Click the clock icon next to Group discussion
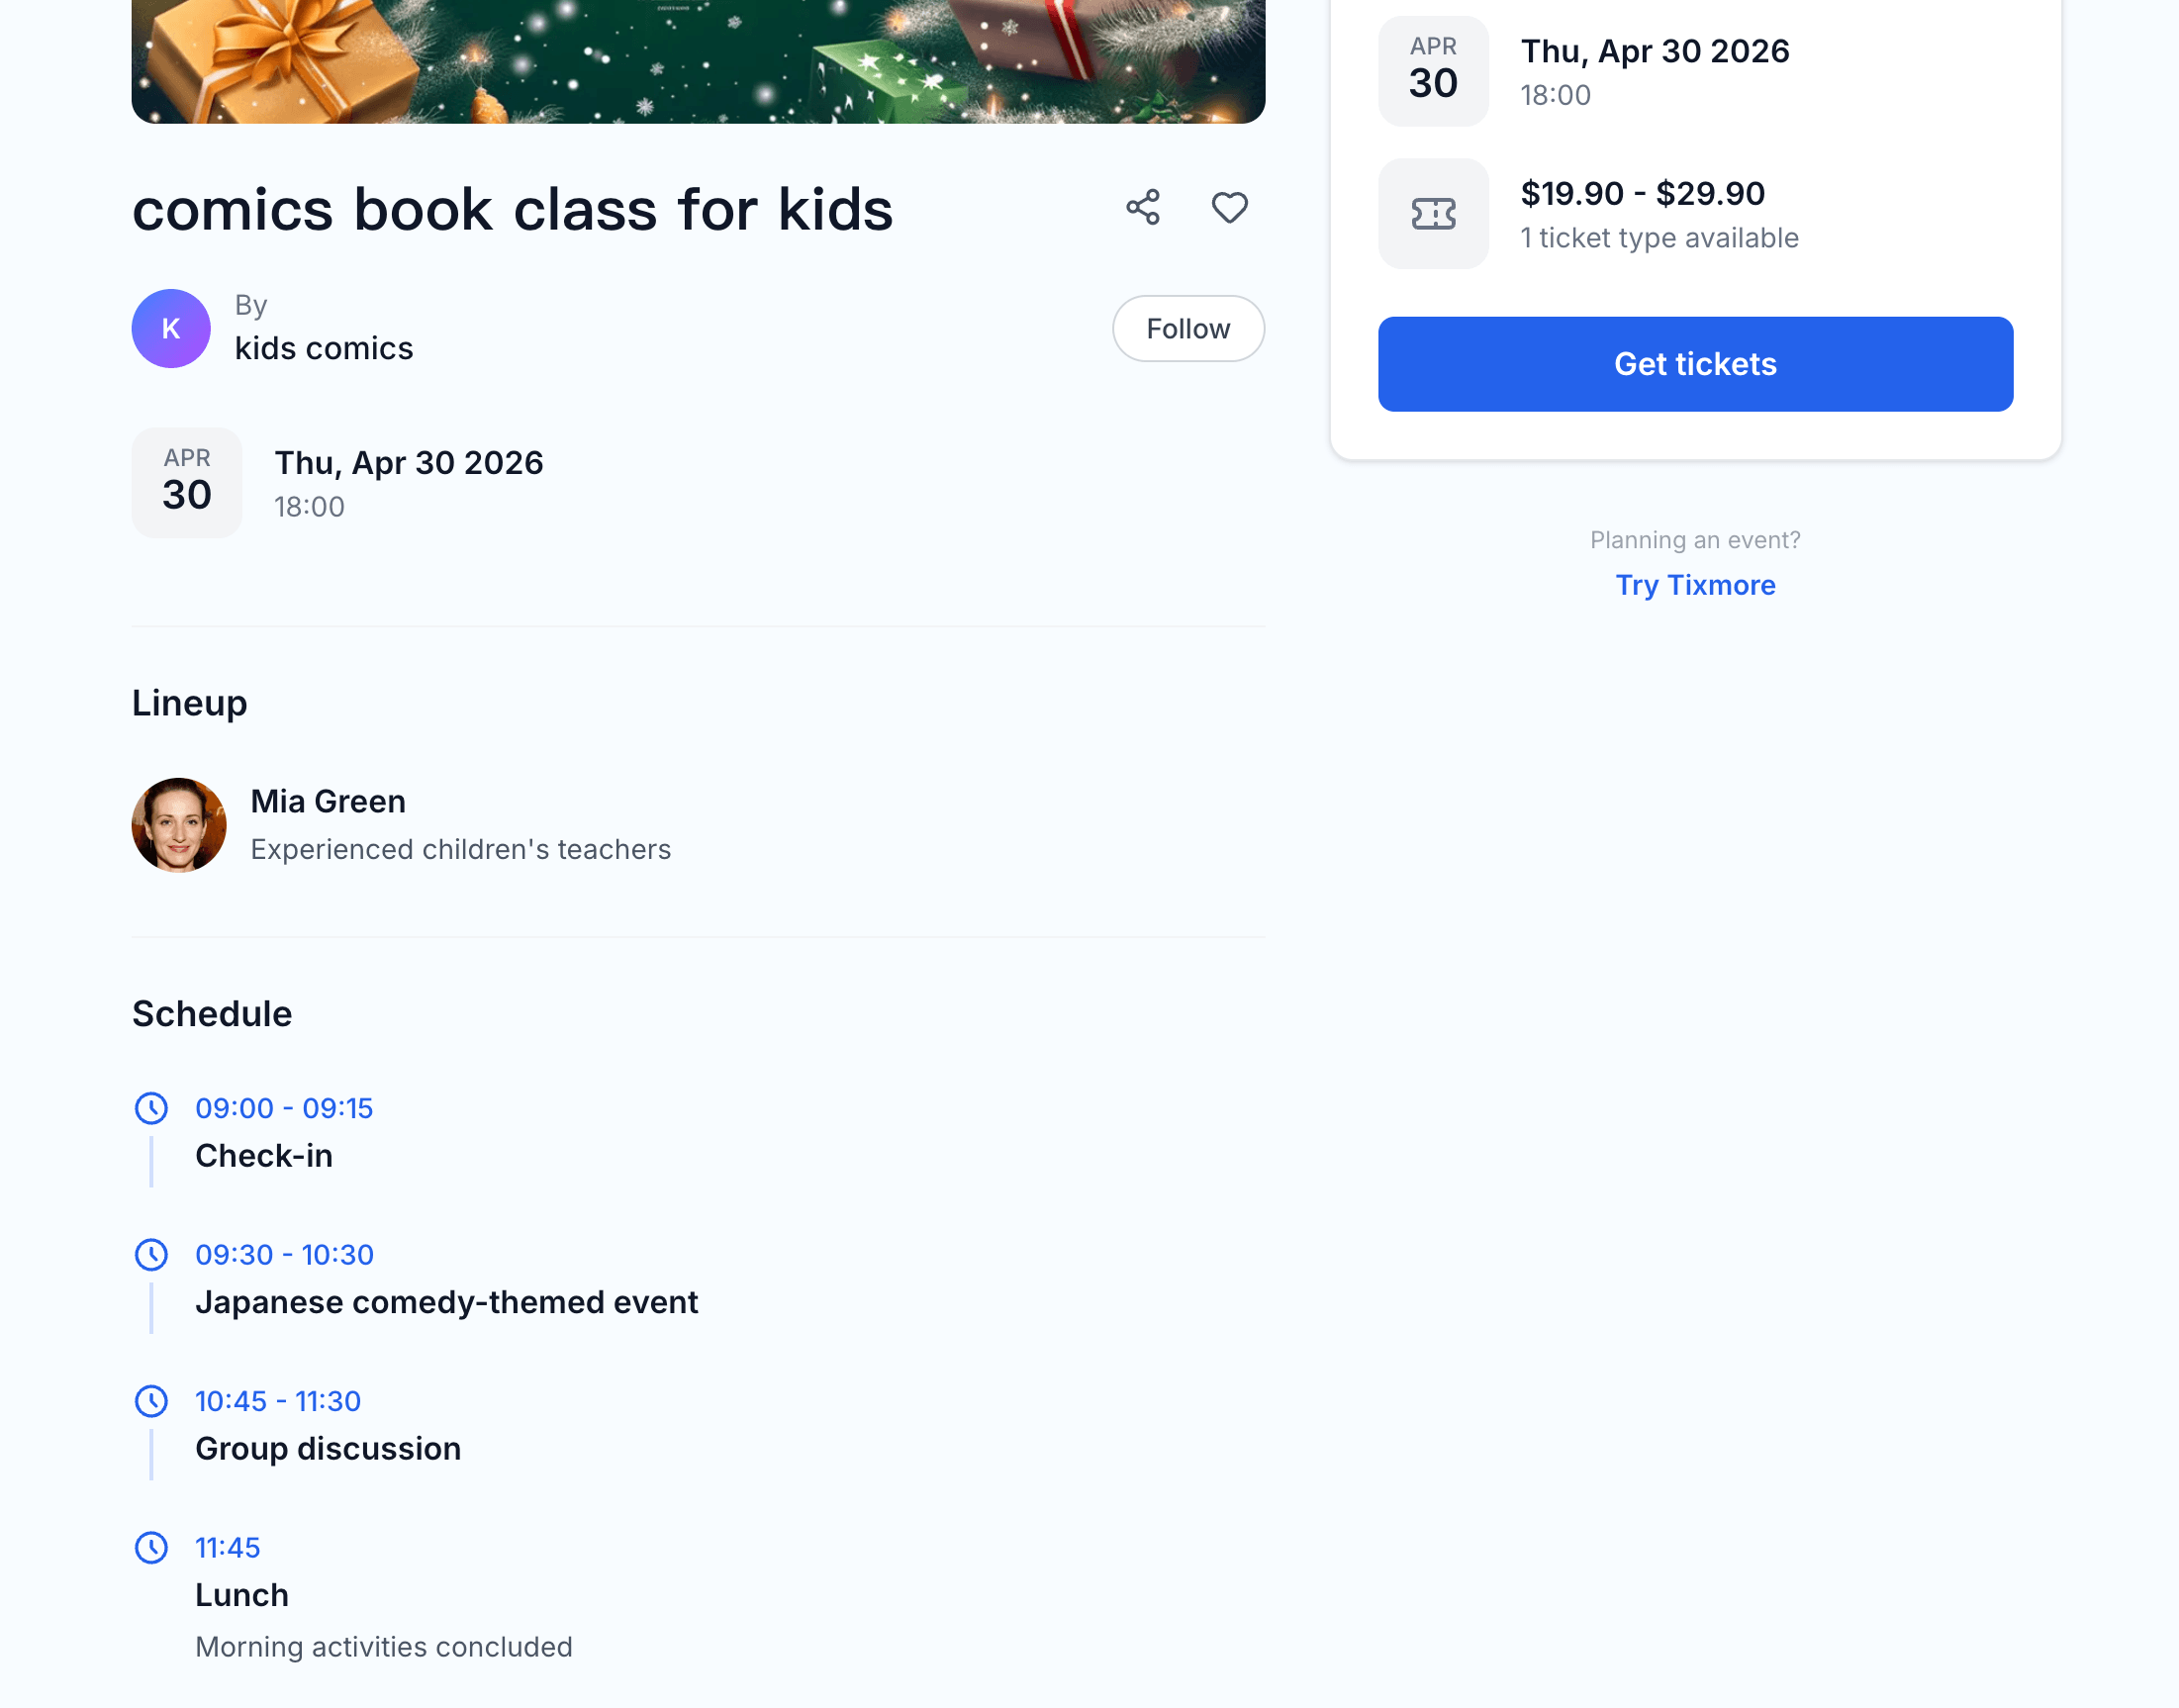The height and width of the screenshot is (1708, 2179). tap(152, 1401)
